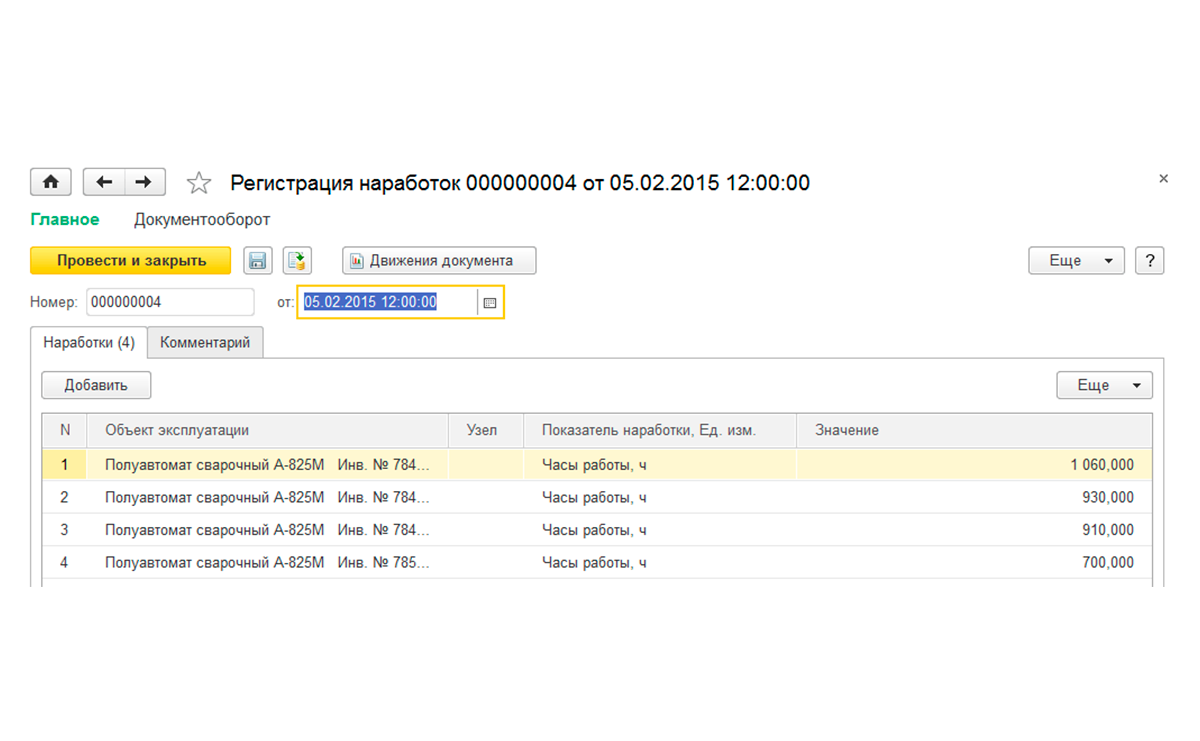Save document using the floppy disk icon
Screen dimensions: 1200x741
tap(257, 261)
